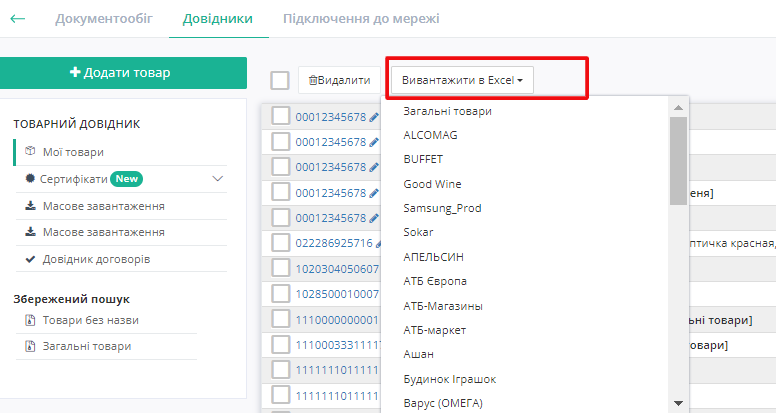The height and width of the screenshot is (413, 776).
Task: Click the Мої товари box icon
Action: [x=30, y=151]
